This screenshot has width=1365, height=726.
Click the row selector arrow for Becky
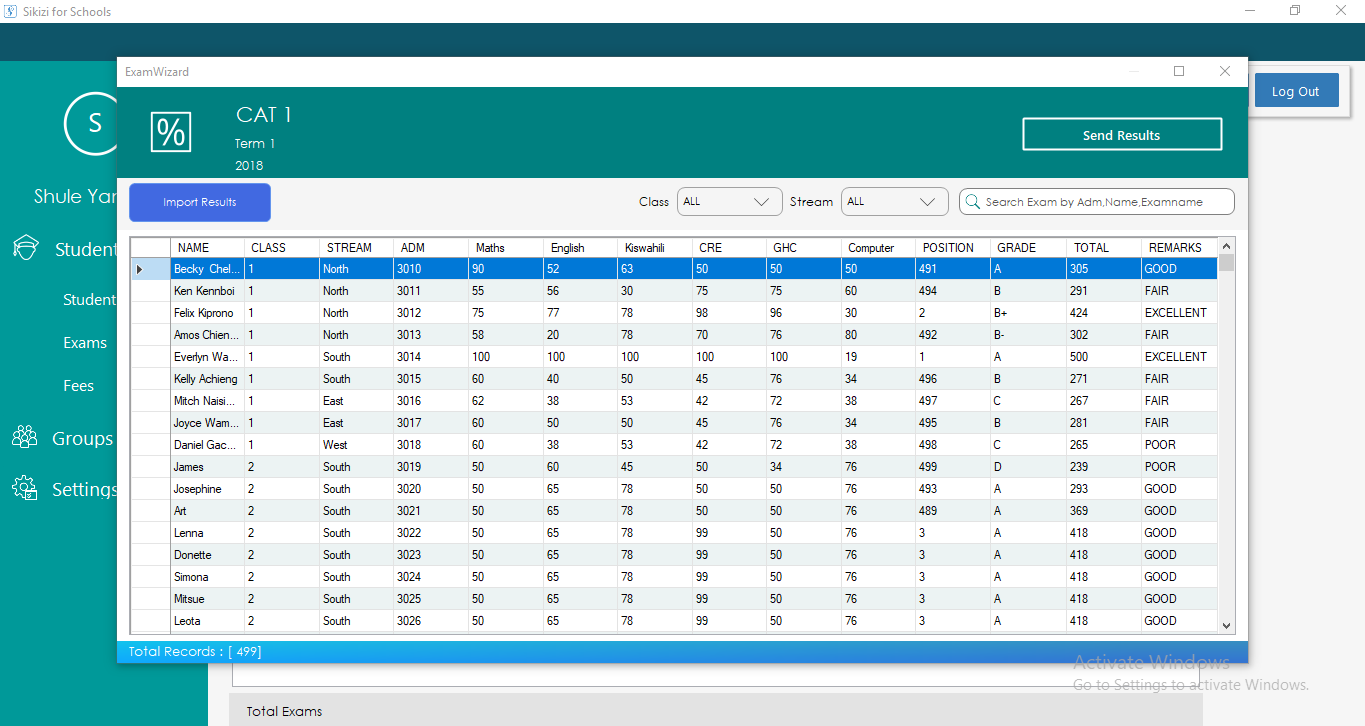[x=150, y=269]
